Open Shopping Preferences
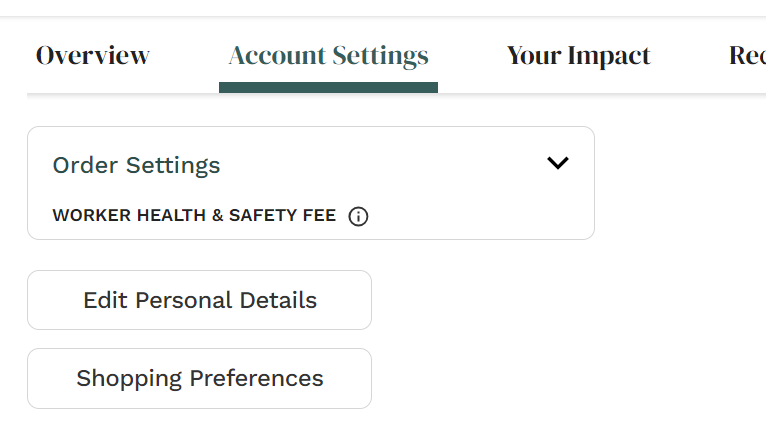The width and height of the screenshot is (766, 430). [199, 379]
